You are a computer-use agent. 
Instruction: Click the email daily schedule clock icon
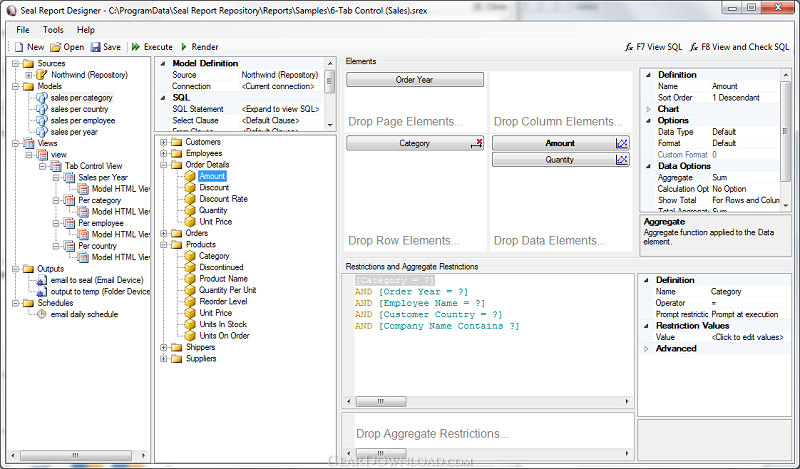[x=42, y=314]
